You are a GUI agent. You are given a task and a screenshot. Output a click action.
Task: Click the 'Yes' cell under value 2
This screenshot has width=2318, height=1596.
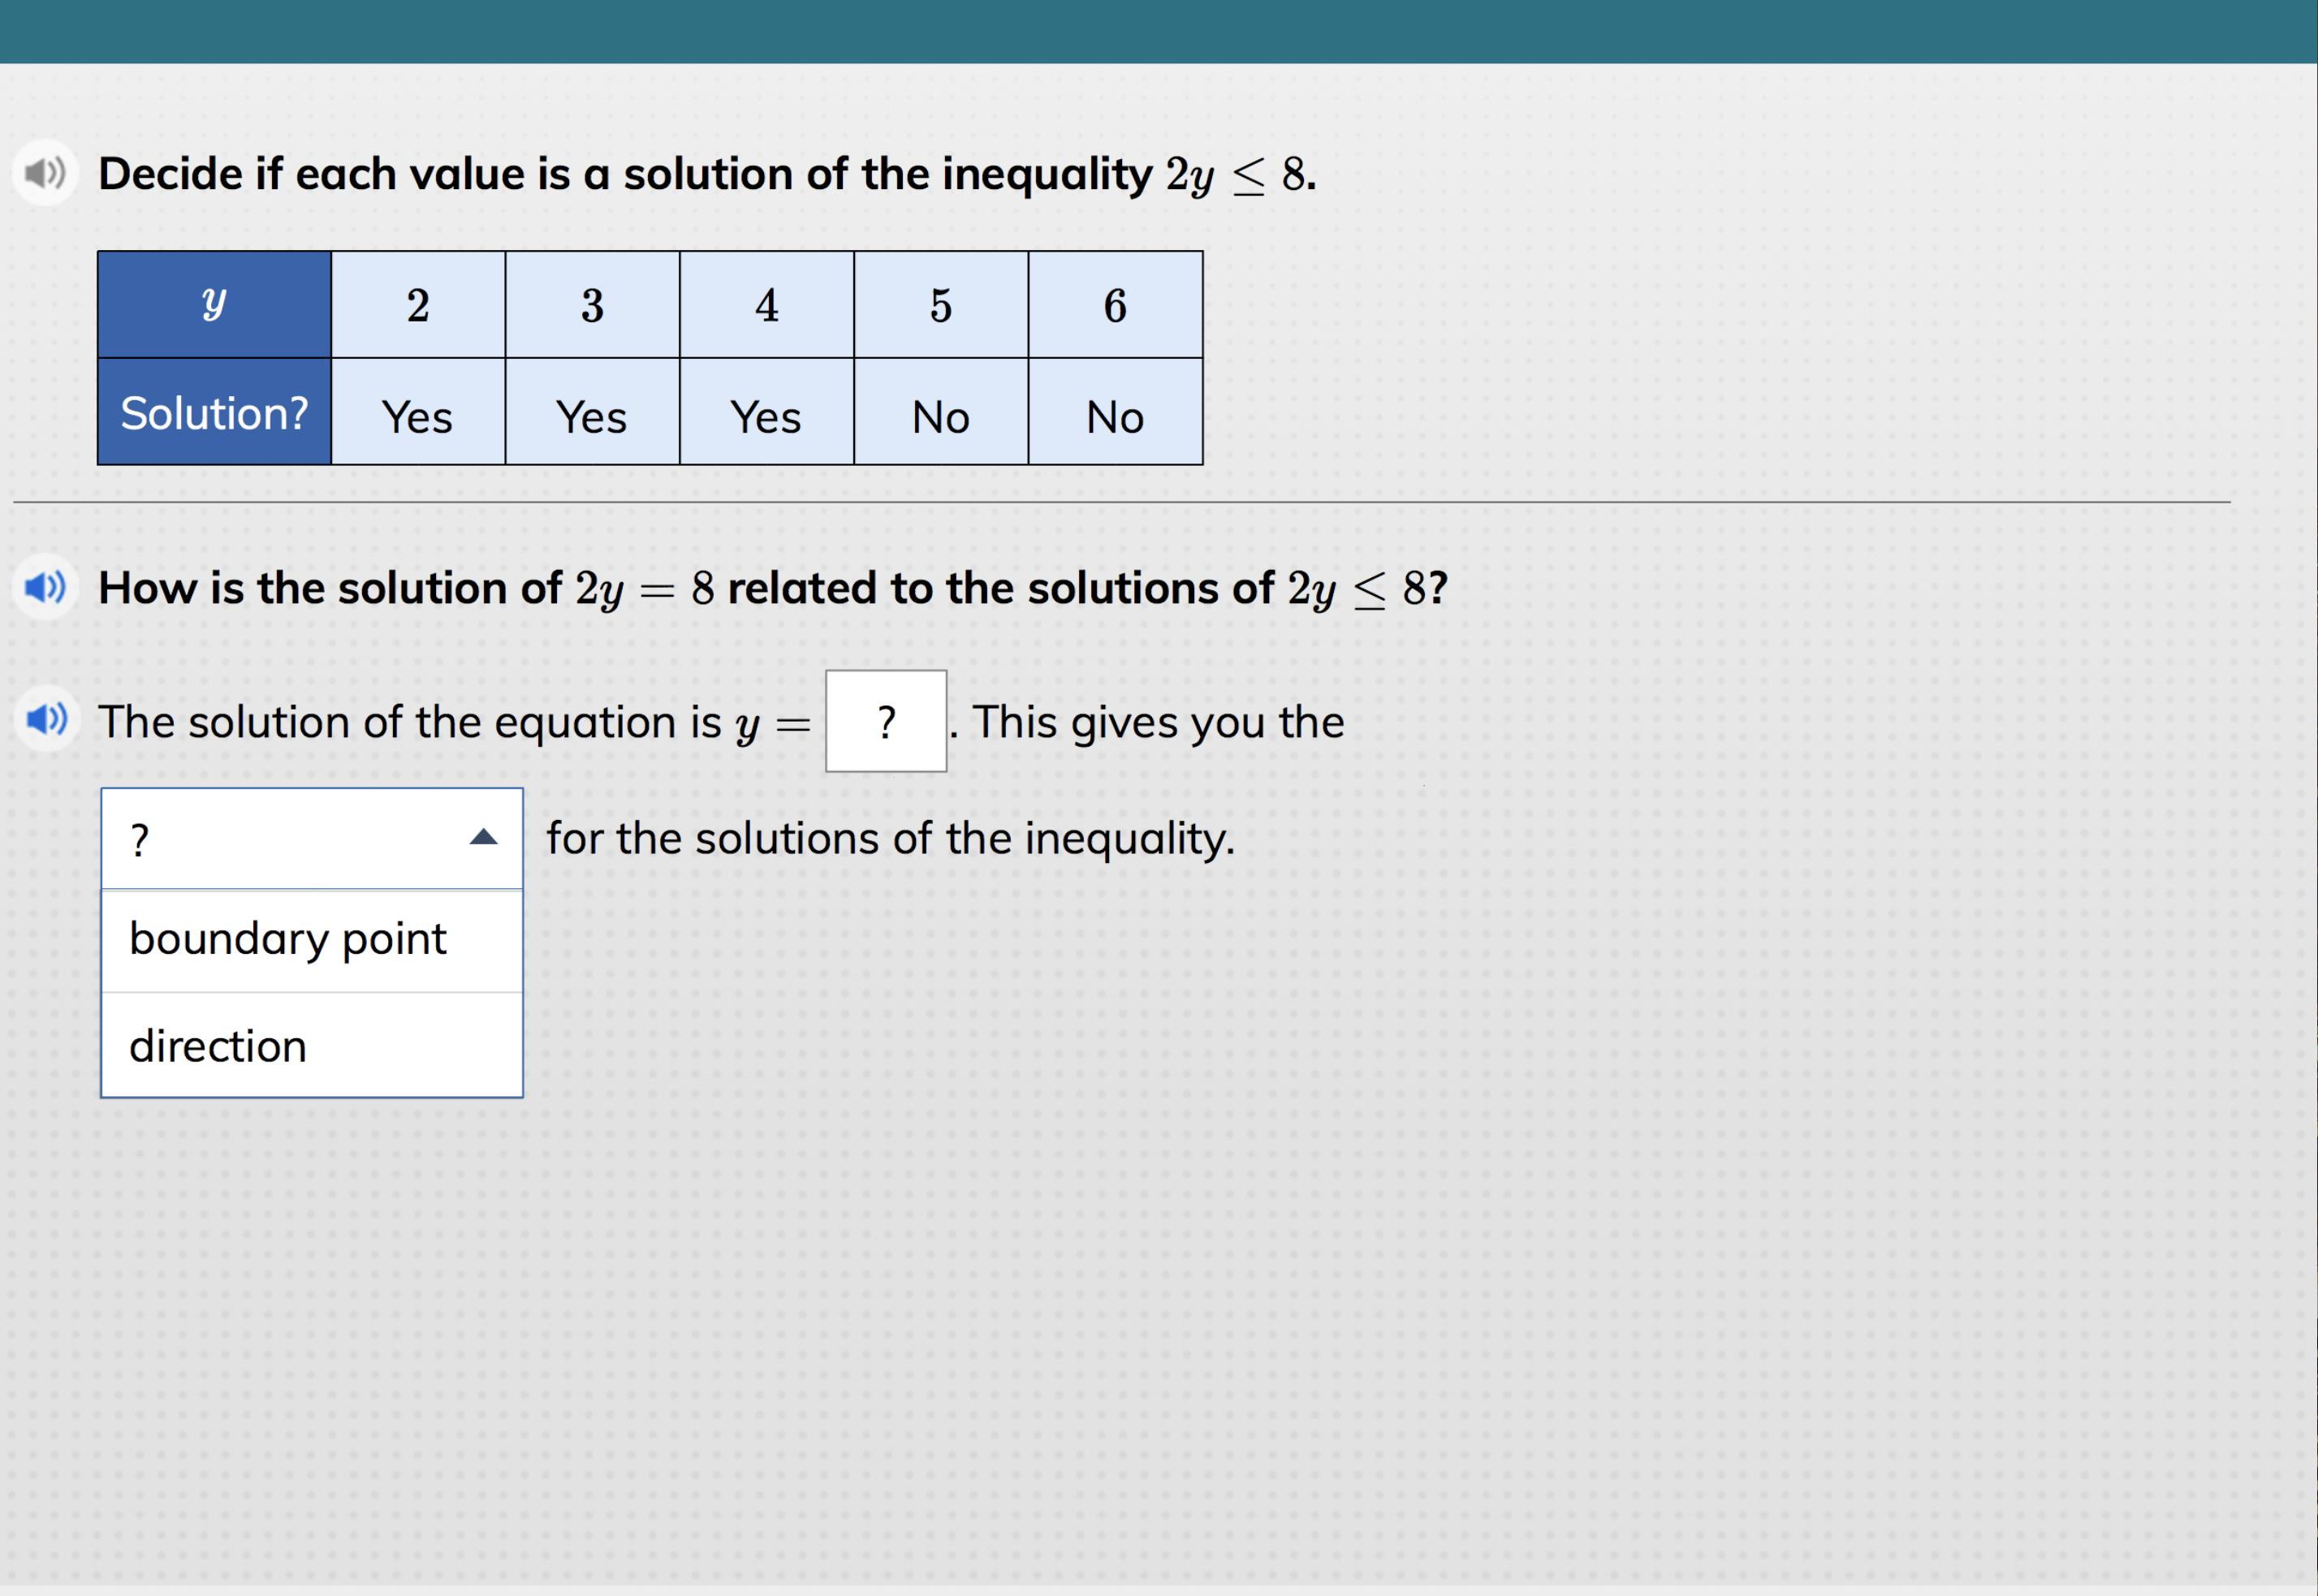tap(418, 413)
